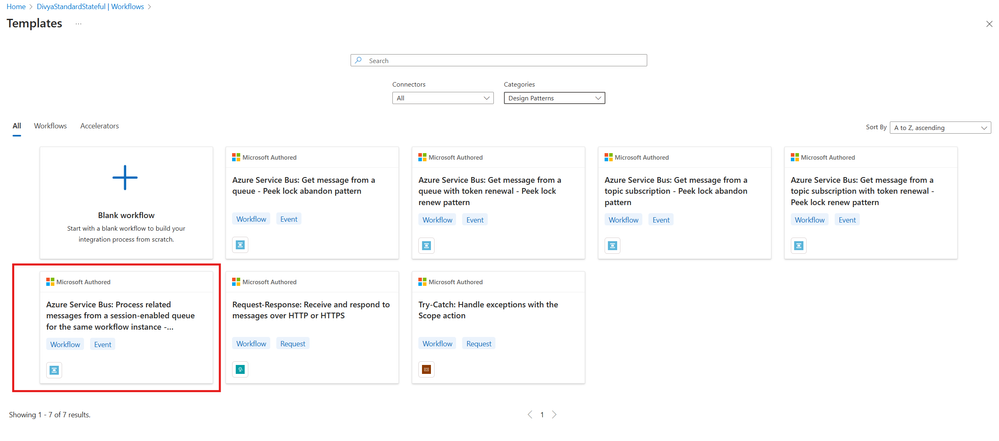Click the HTTP Request connector icon on Request-Response card
This screenshot has width=999, height=441.
(x=240, y=370)
